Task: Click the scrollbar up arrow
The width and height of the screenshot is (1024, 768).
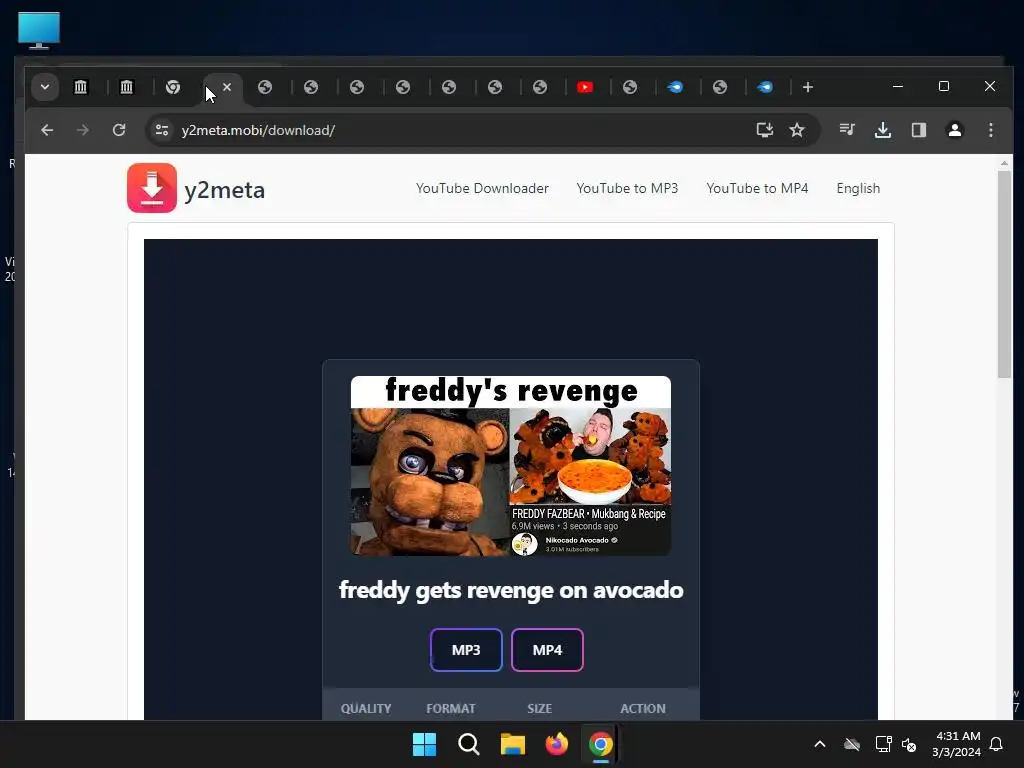Action: coord(1004,163)
